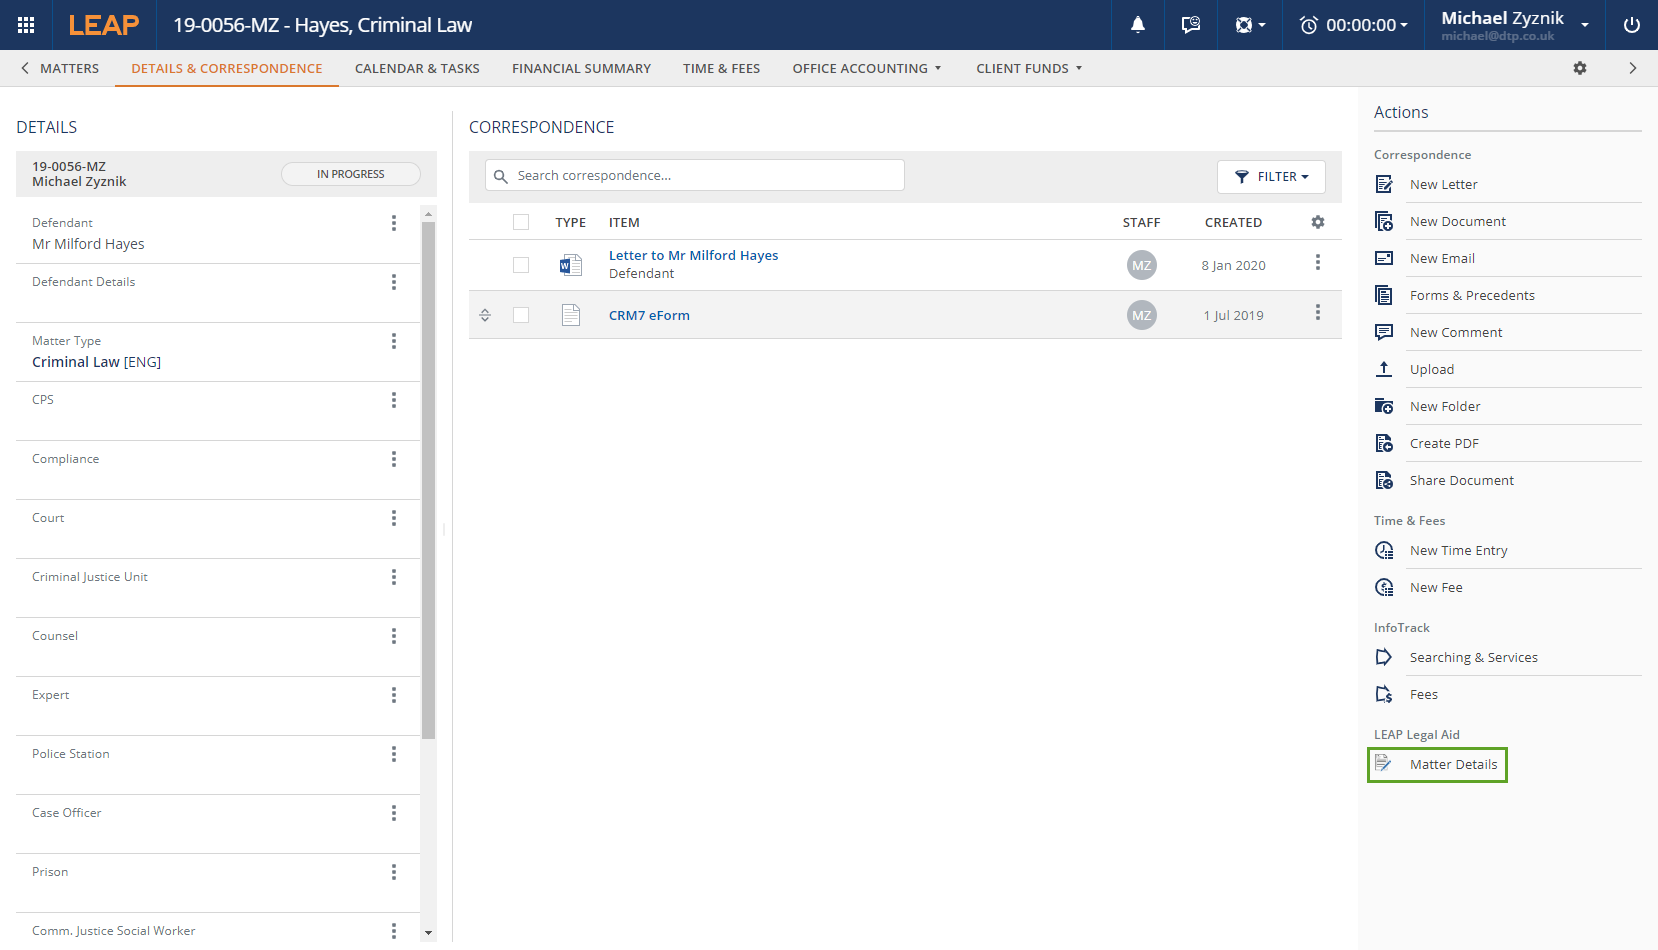Open correspondence column settings gear

click(x=1318, y=222)
